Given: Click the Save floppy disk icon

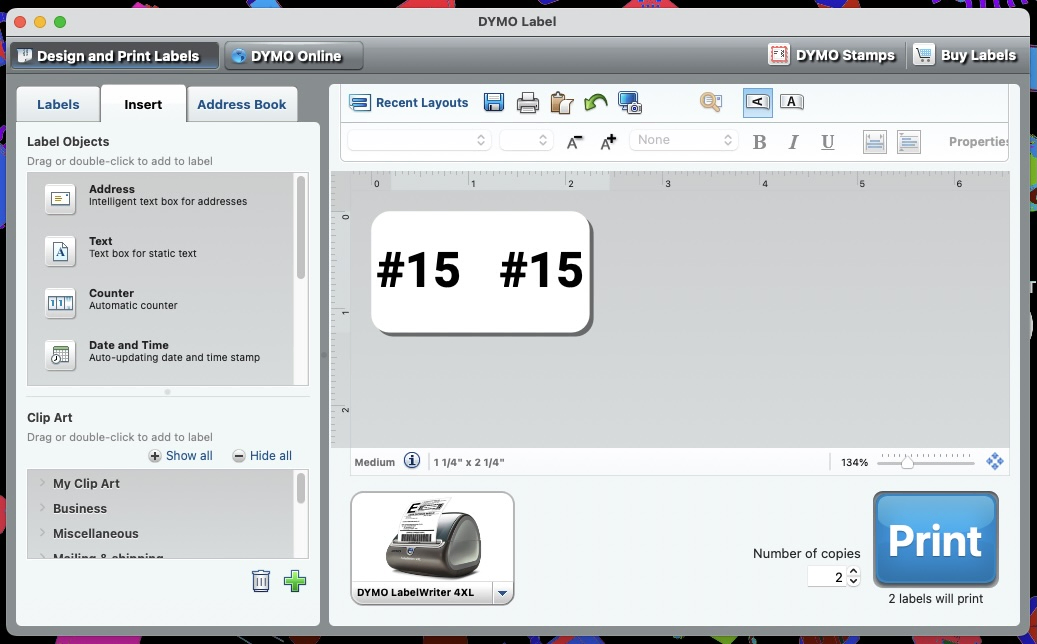Looking at the screenshot, I should pos(493,102).
